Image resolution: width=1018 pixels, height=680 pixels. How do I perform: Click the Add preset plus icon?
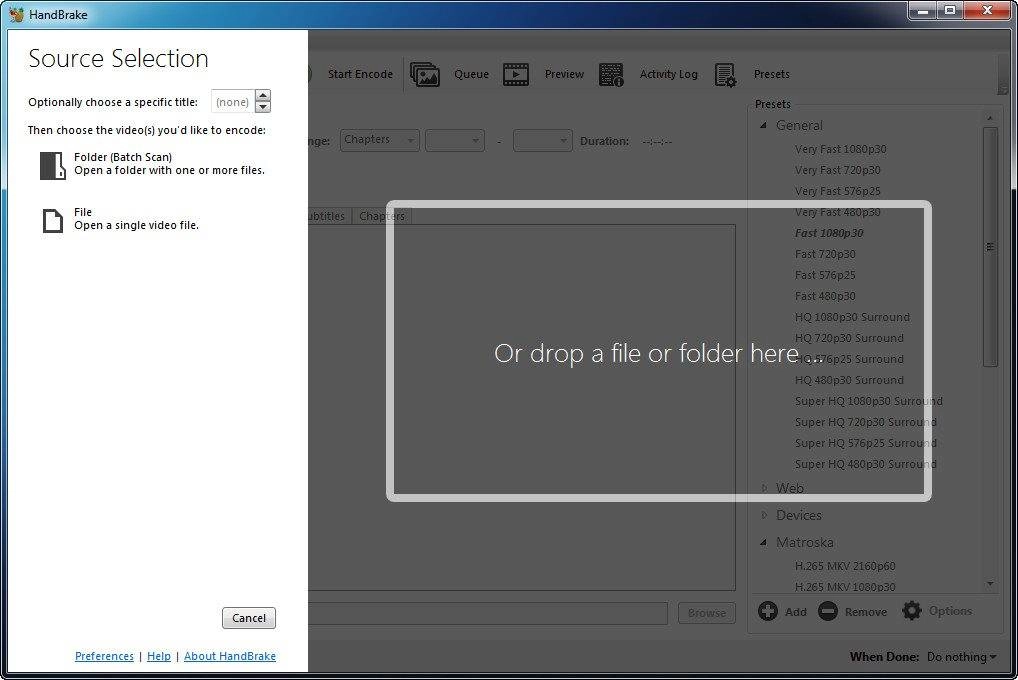[x=767, y=611]
